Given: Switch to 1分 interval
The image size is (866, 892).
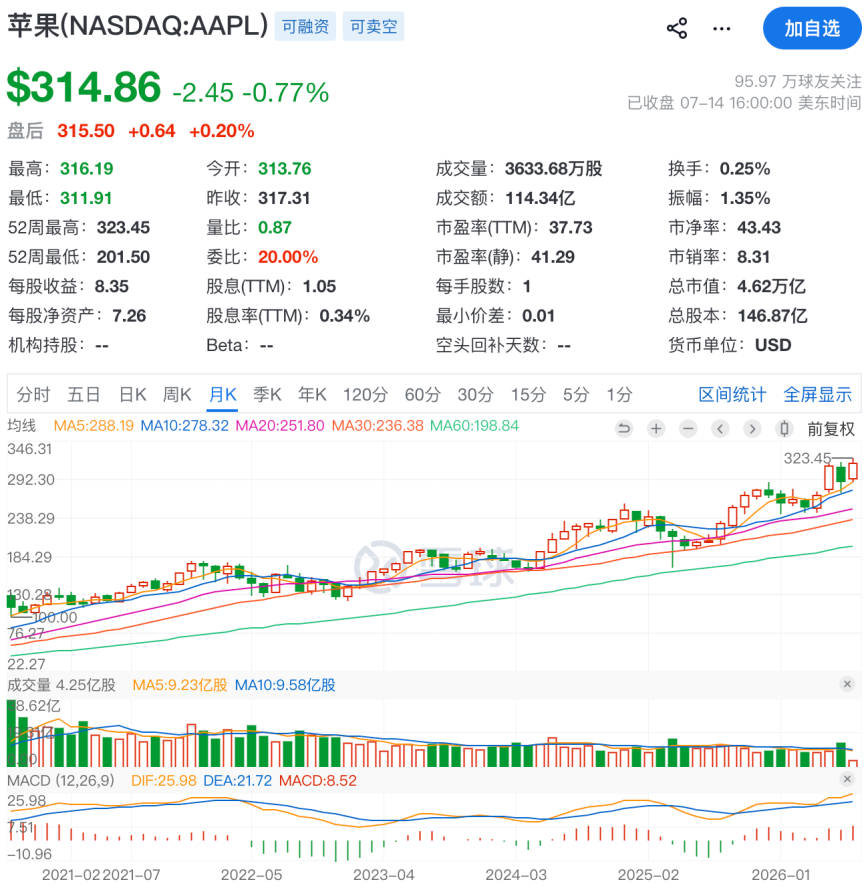Looking at the screenshot, I should tap(619, 394).
